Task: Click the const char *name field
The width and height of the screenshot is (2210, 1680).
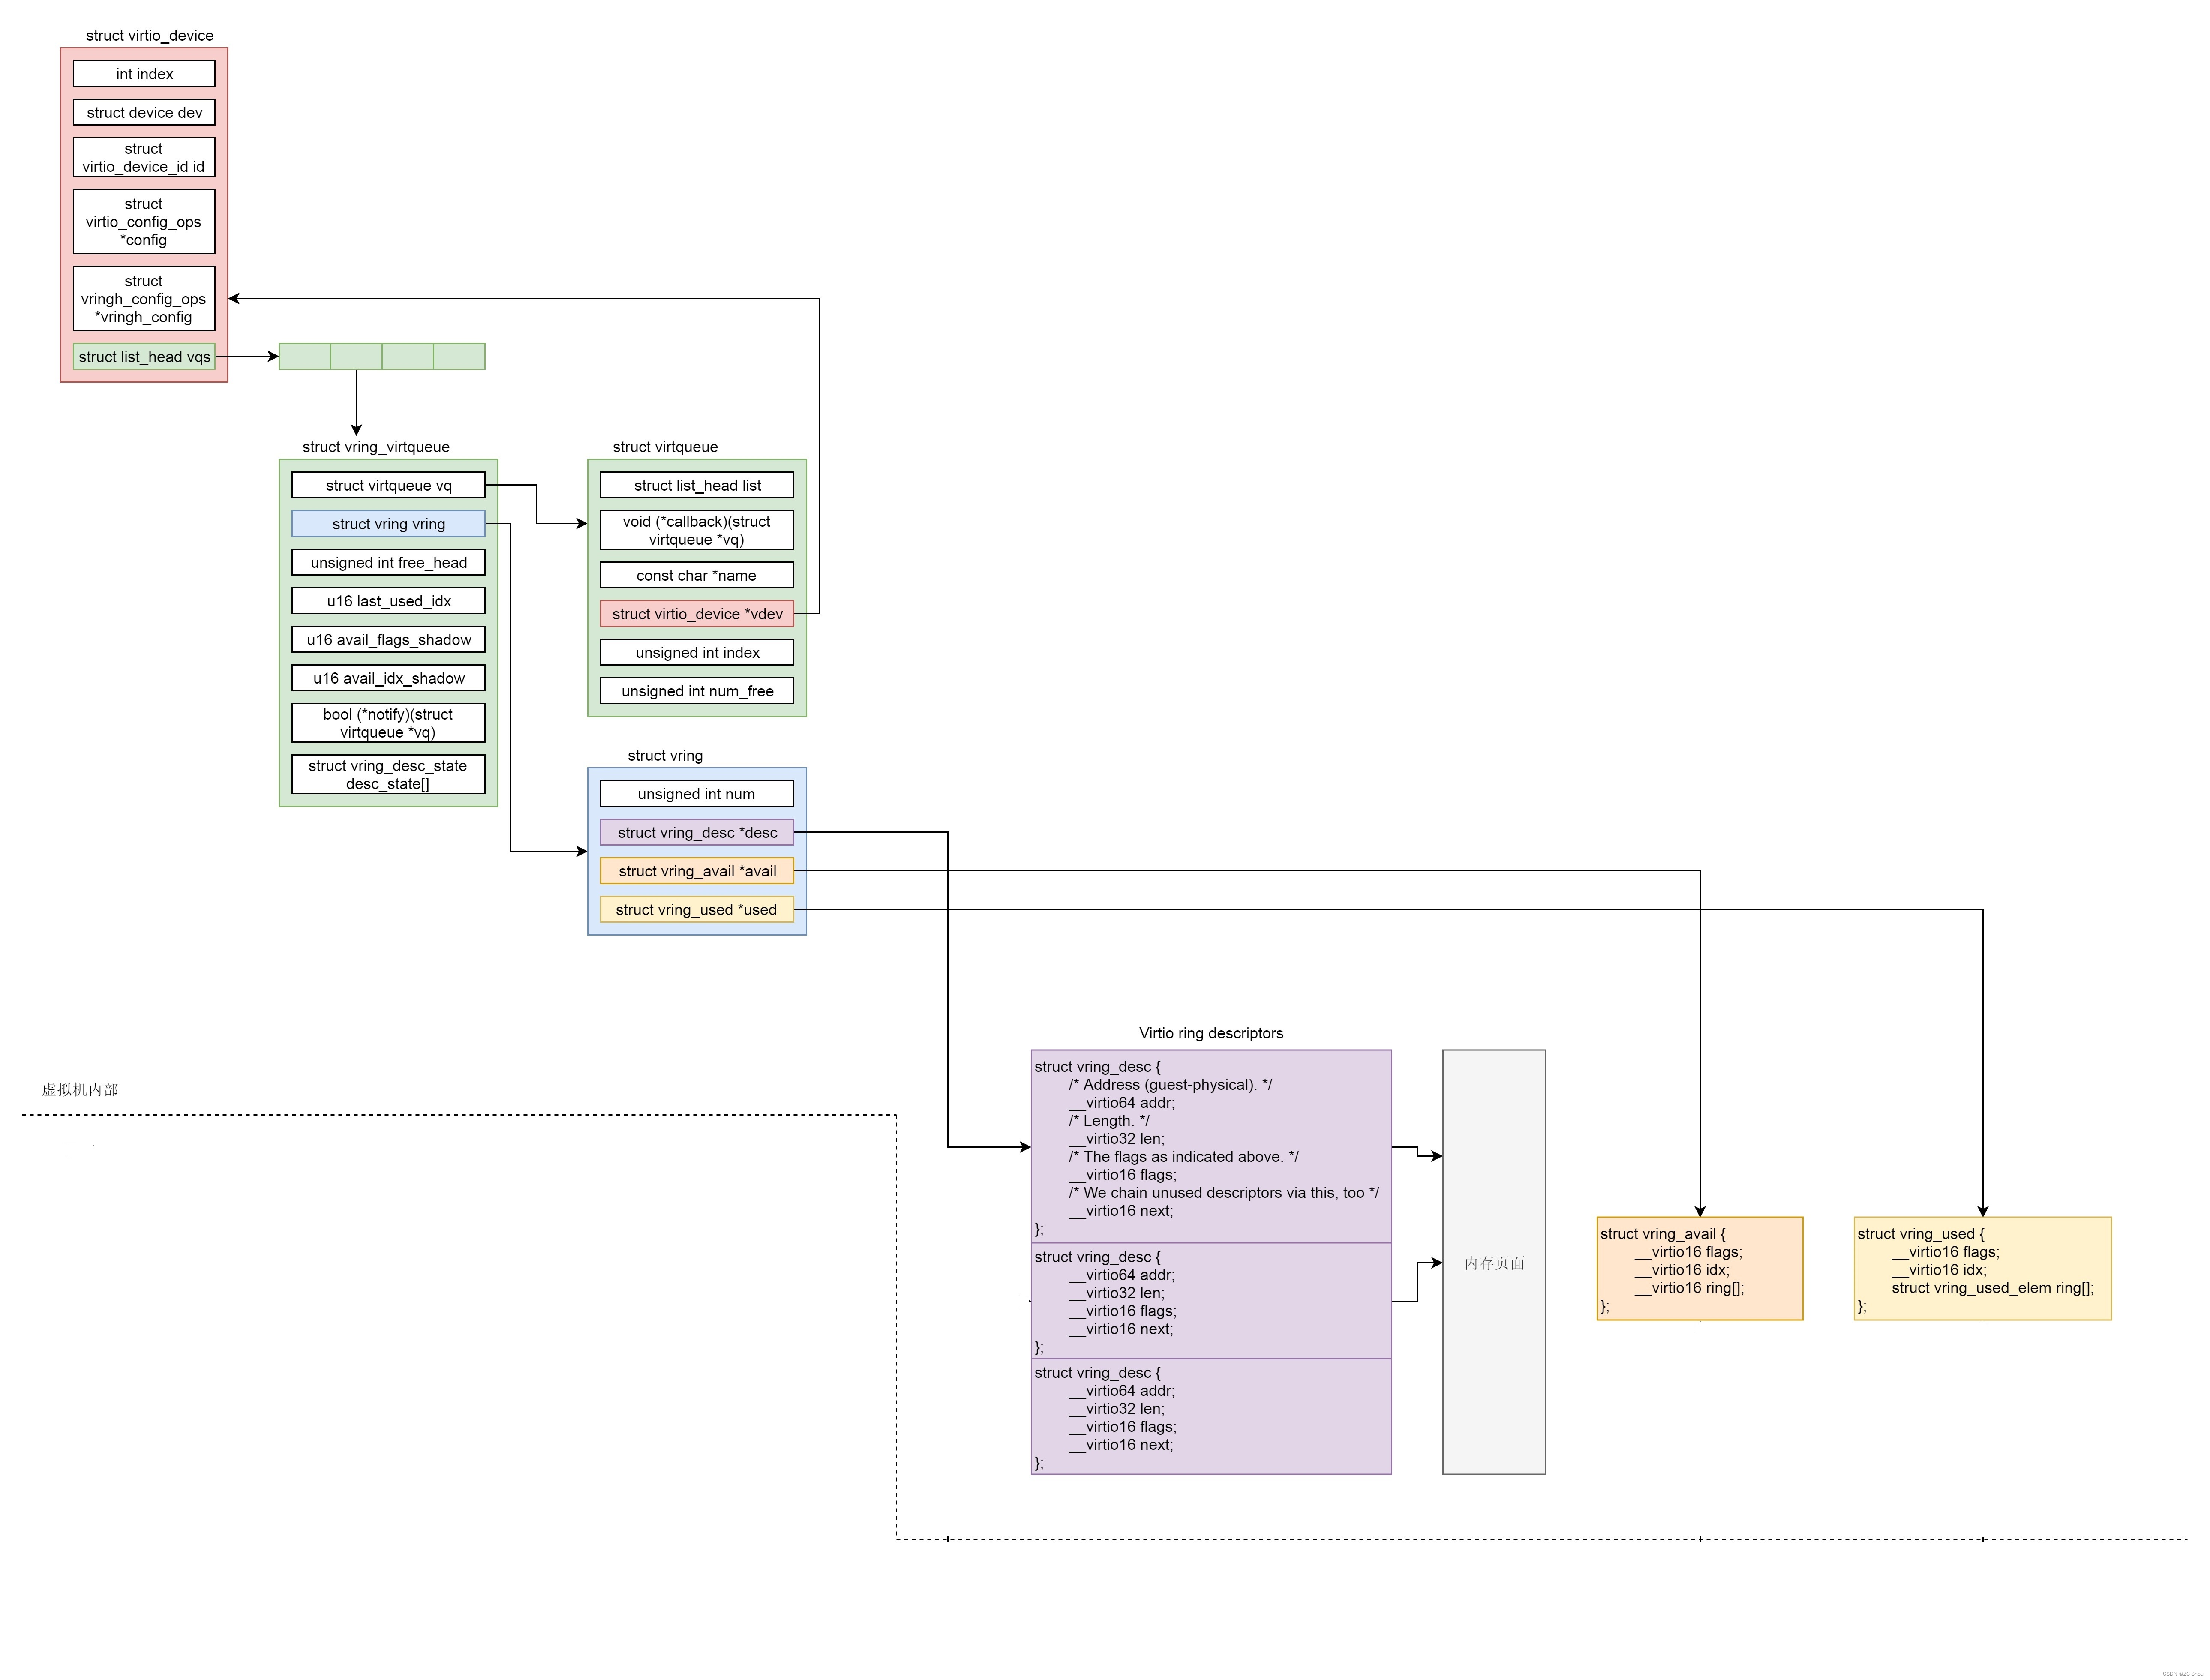Action: pos(696,575)
